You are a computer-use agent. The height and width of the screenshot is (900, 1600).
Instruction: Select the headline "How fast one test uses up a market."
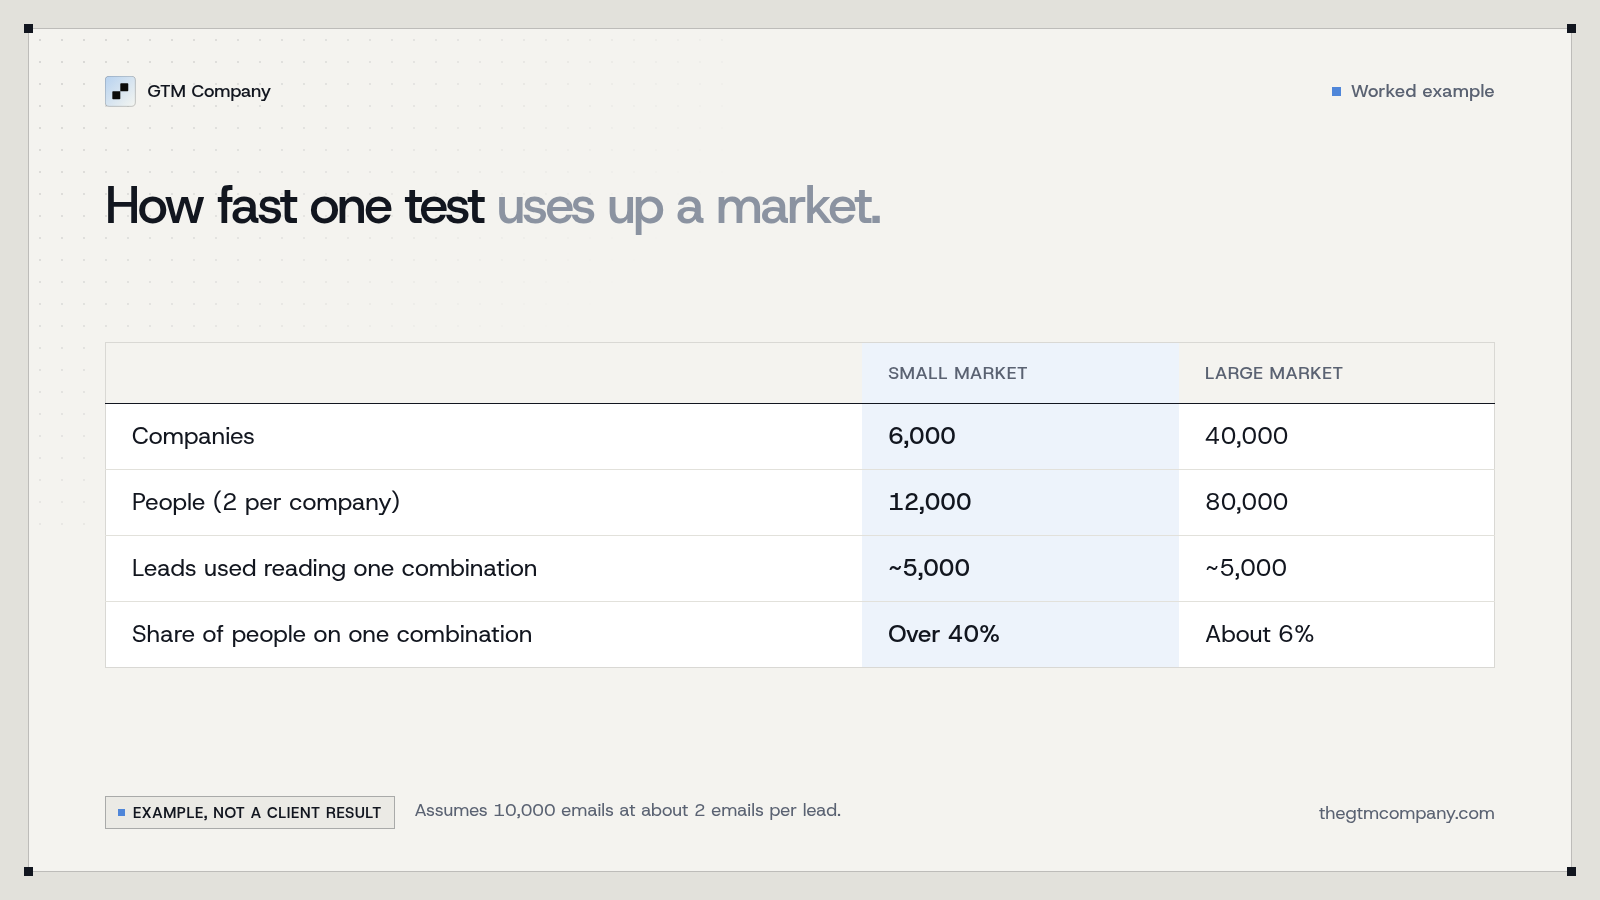click(x=493, y=207)
